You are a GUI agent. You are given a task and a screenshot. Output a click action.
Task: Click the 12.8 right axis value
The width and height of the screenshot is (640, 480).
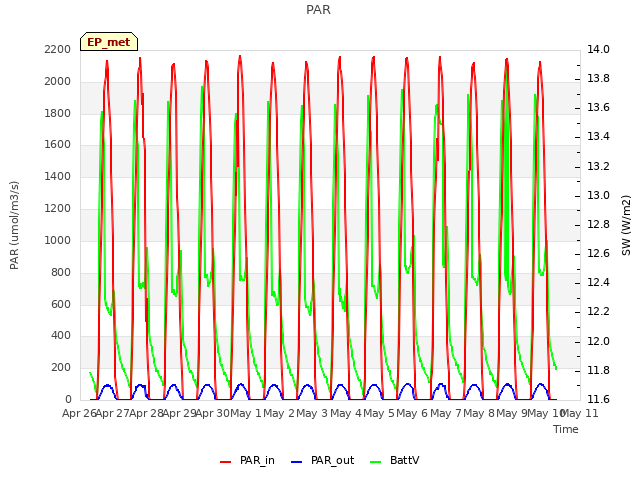[x=598, y=224]
